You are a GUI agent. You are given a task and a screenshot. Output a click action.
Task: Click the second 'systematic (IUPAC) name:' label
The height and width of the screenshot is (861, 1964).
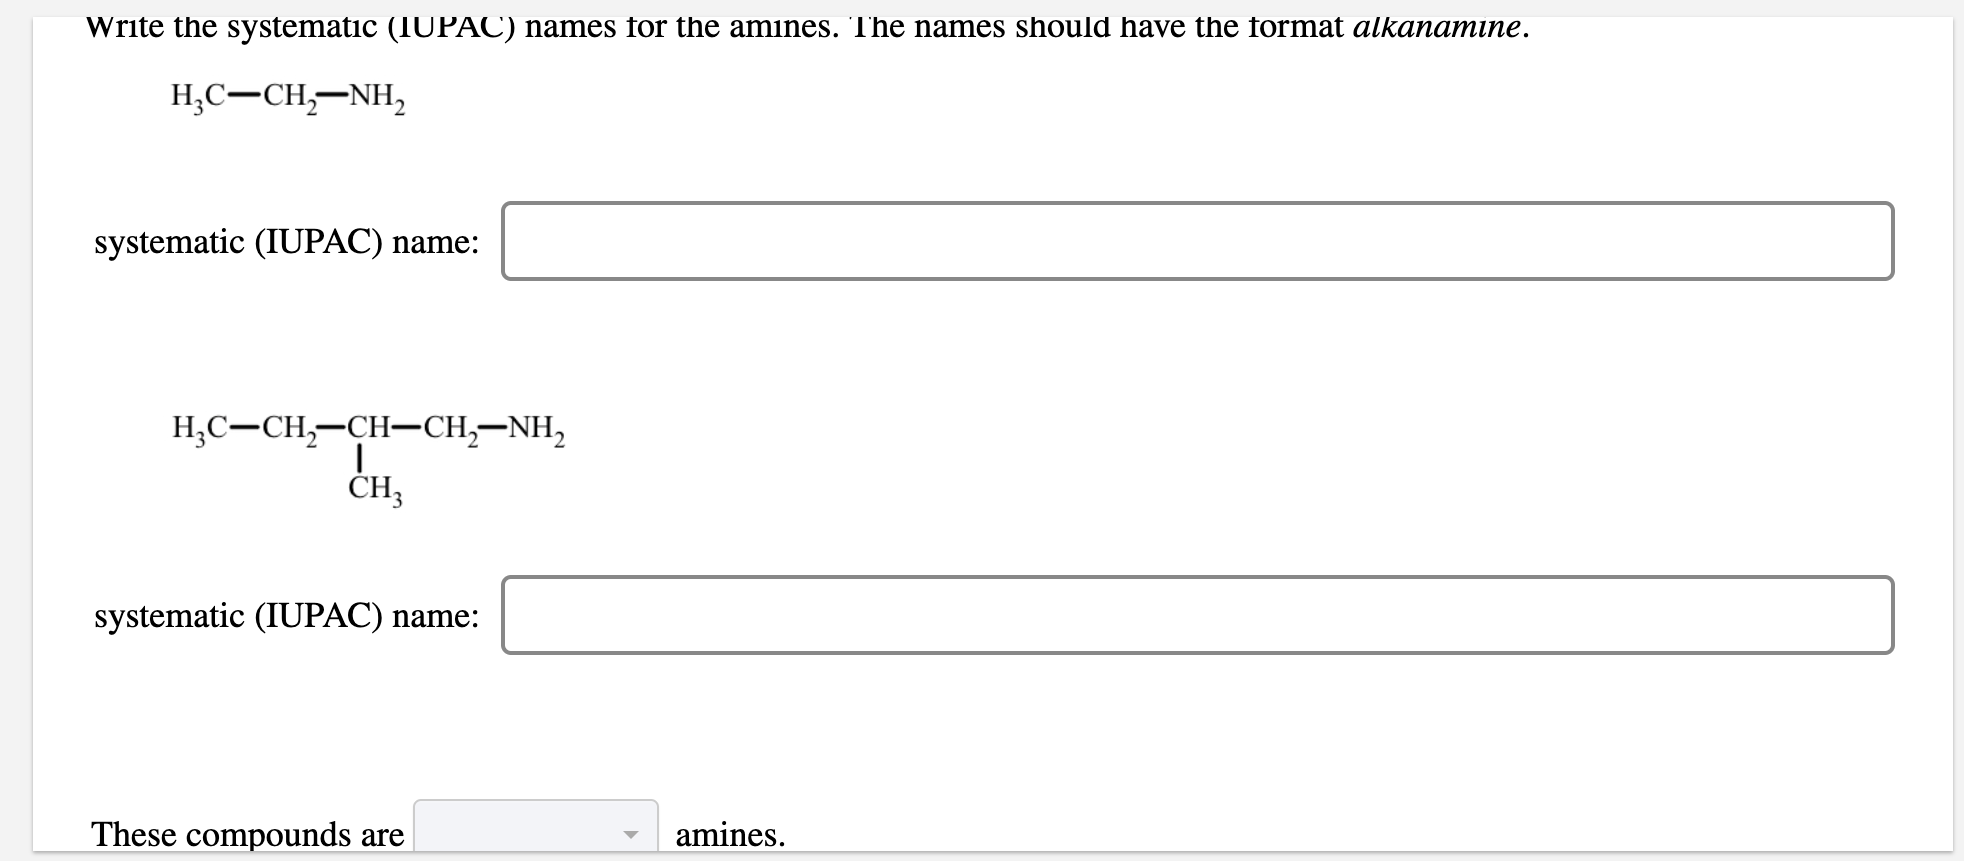[x=287, y=616]
